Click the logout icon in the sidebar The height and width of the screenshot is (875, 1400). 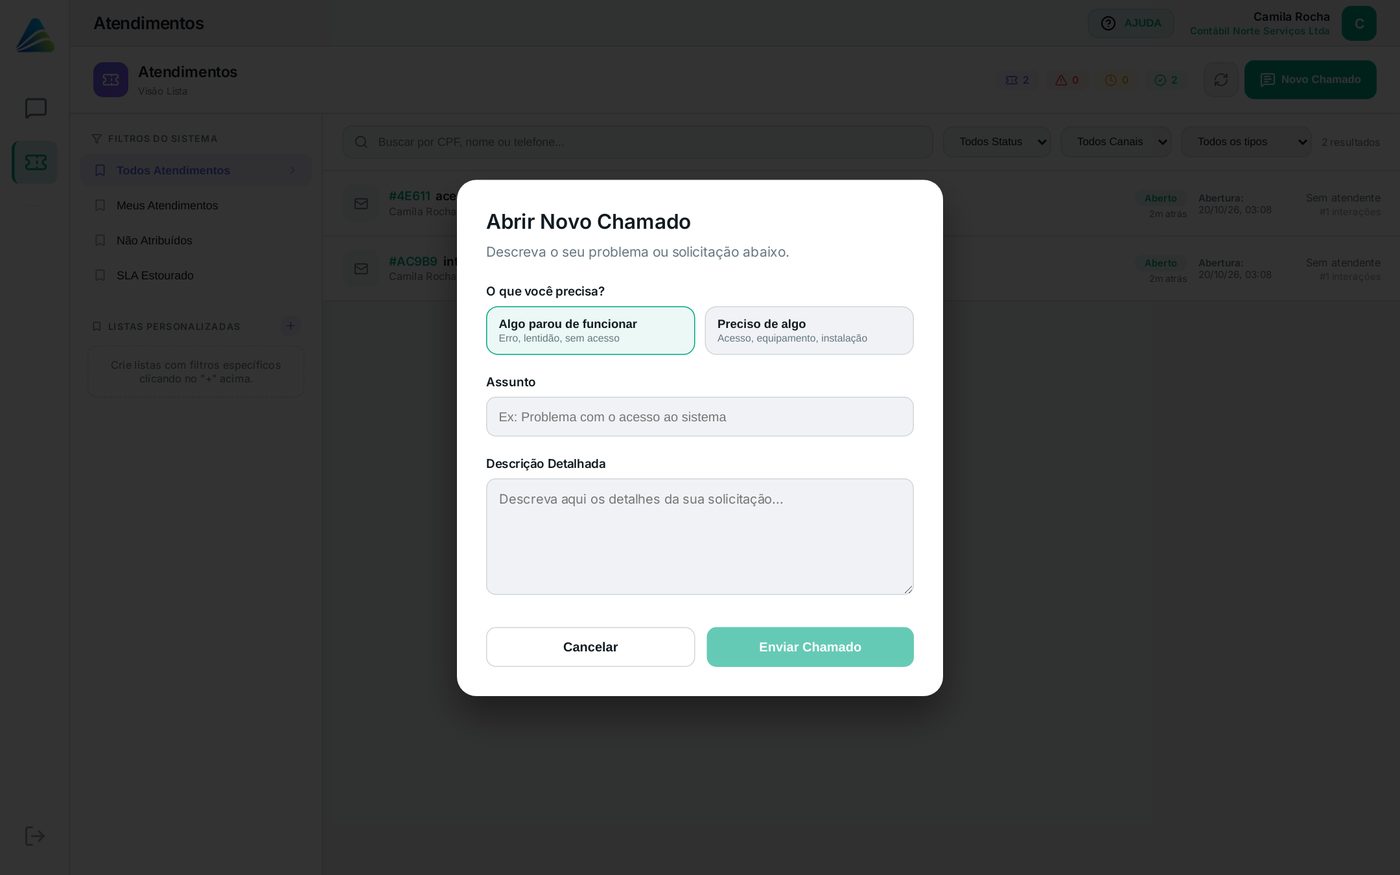click(35, 836)
